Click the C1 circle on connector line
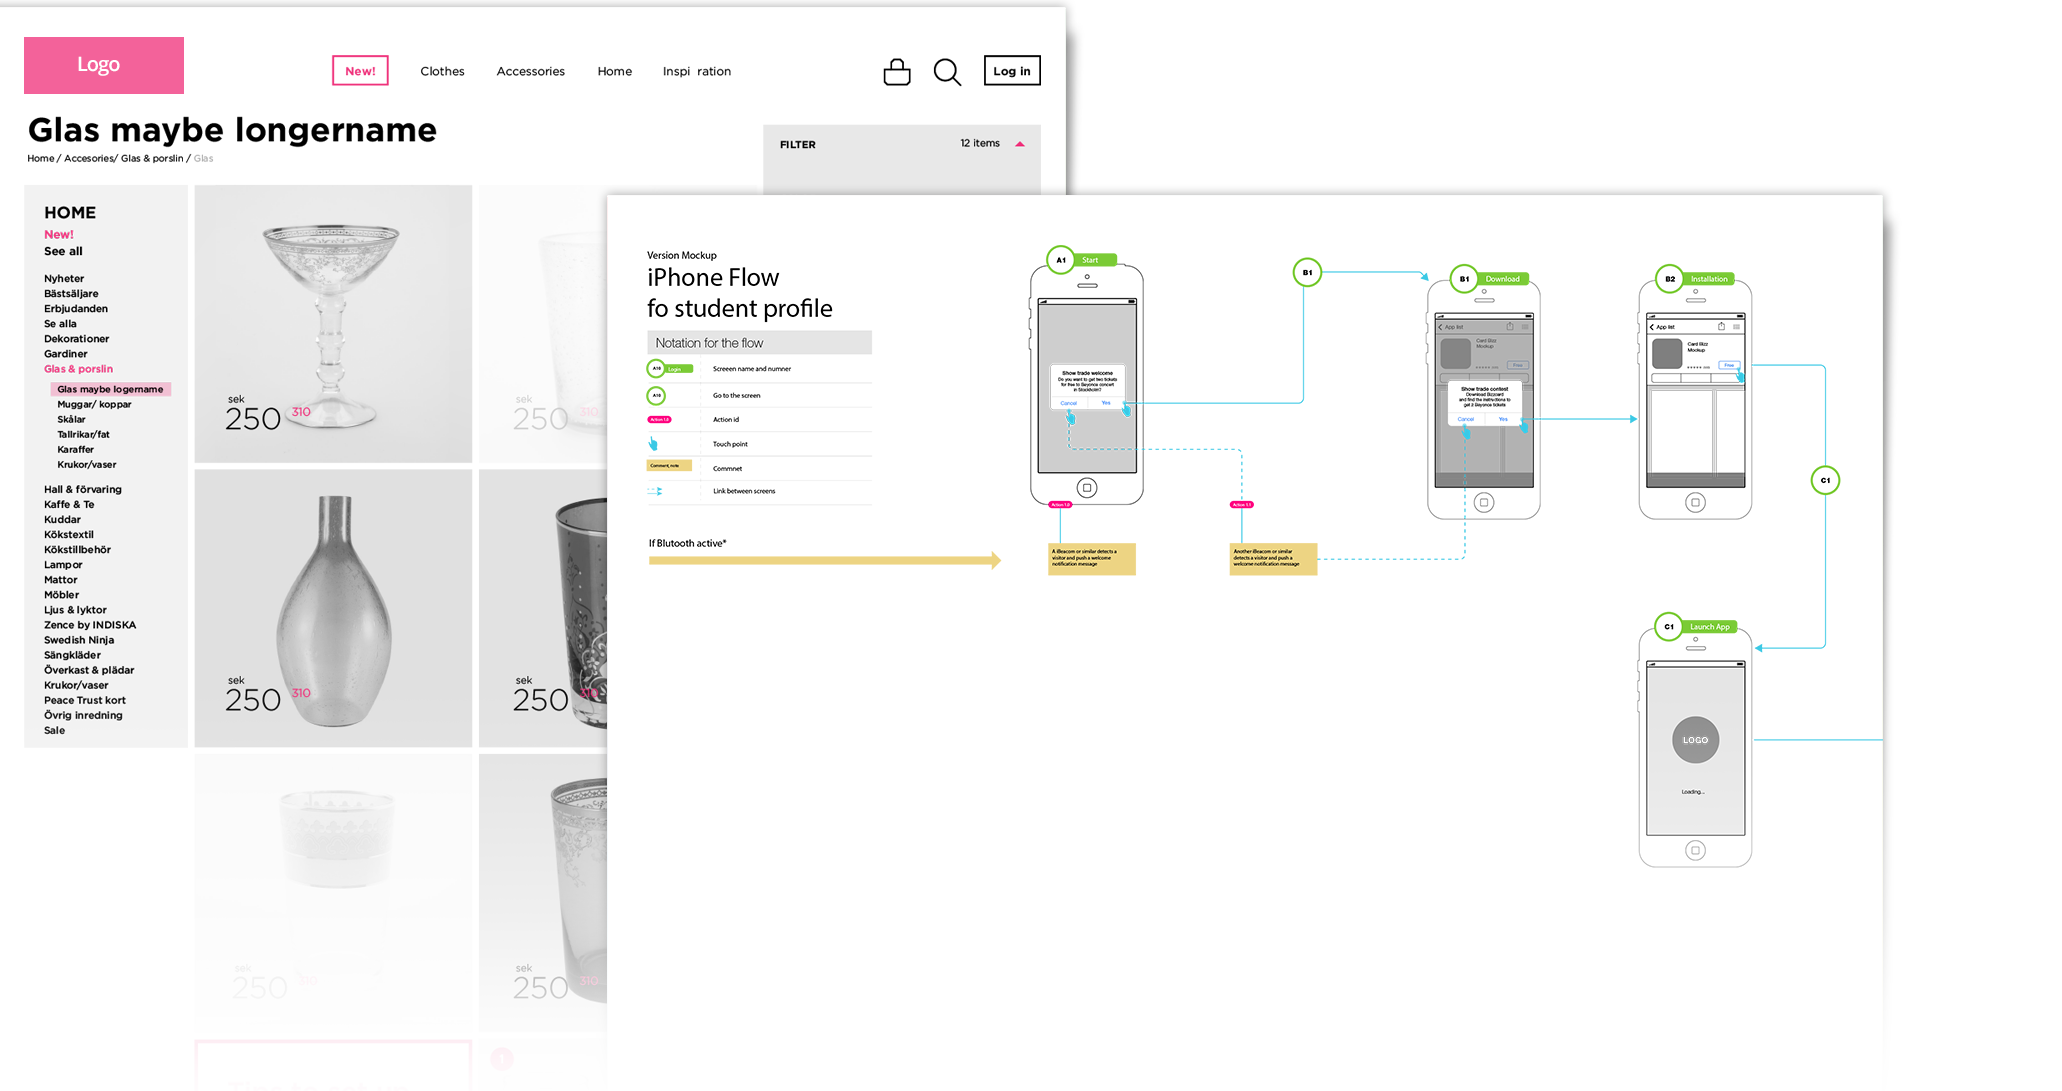Screen dimensions: 2062x1091 1825,480
